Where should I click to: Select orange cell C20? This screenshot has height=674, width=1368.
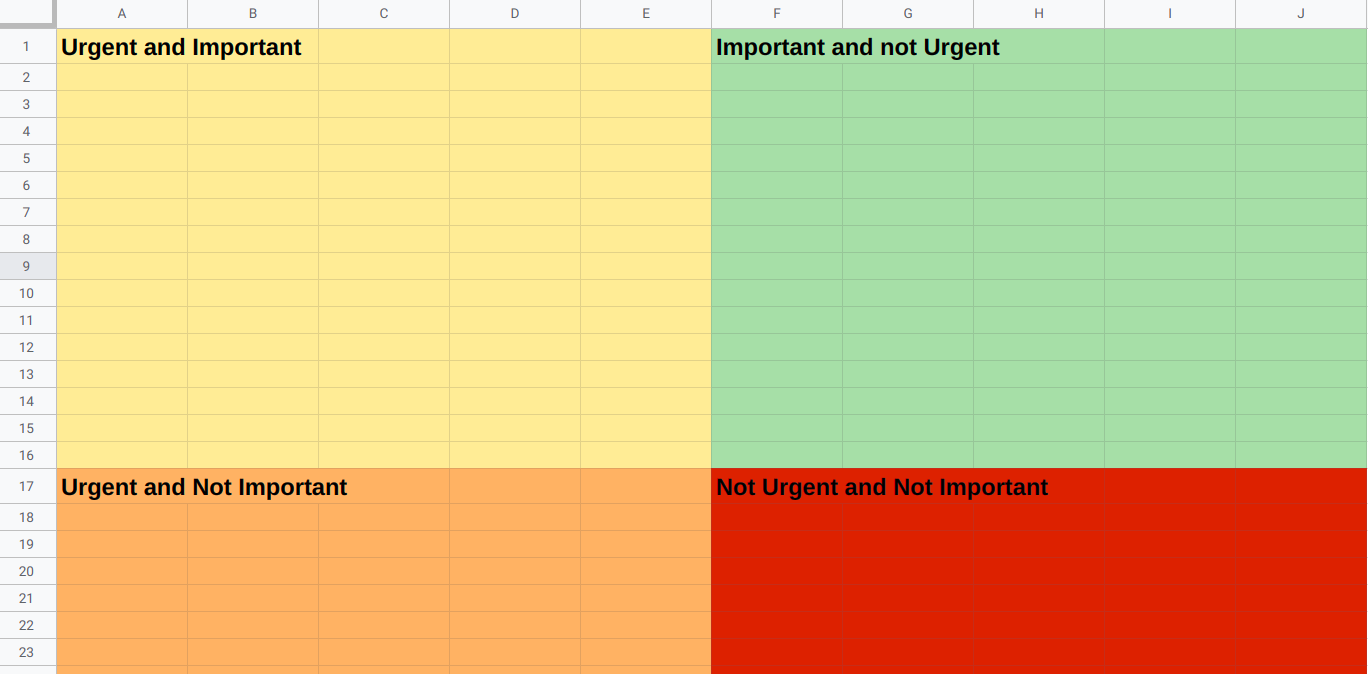pyautogui.click(x=384, y=571)
